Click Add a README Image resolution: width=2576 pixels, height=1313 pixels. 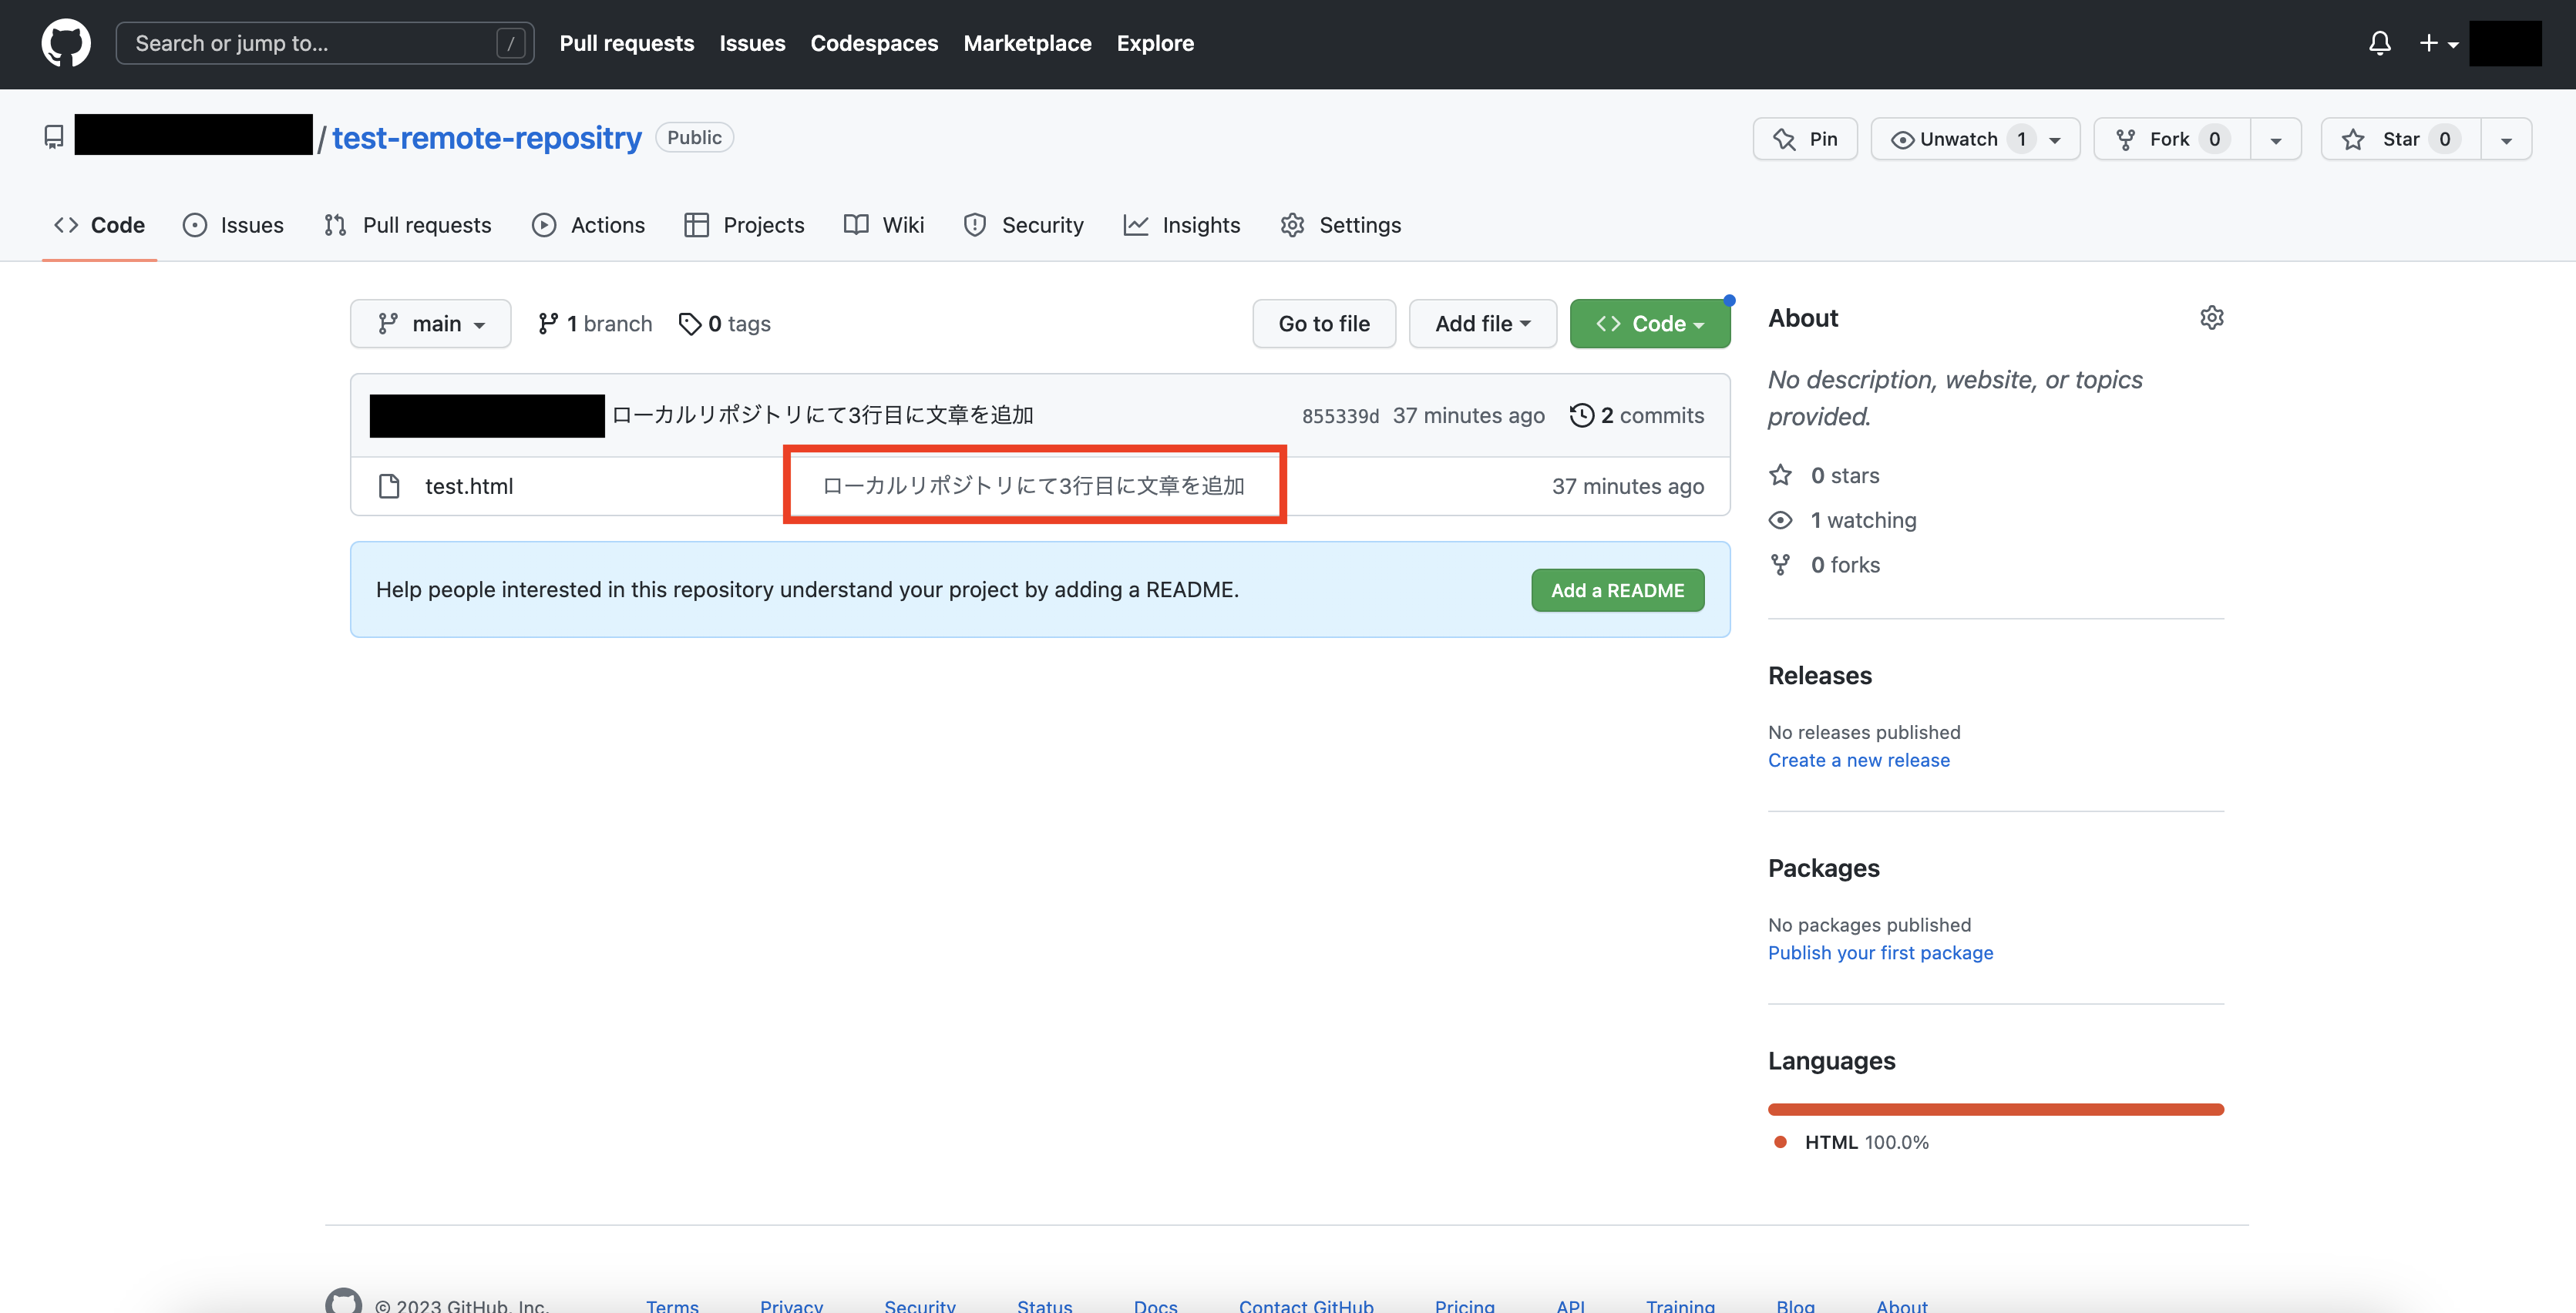1618,590
